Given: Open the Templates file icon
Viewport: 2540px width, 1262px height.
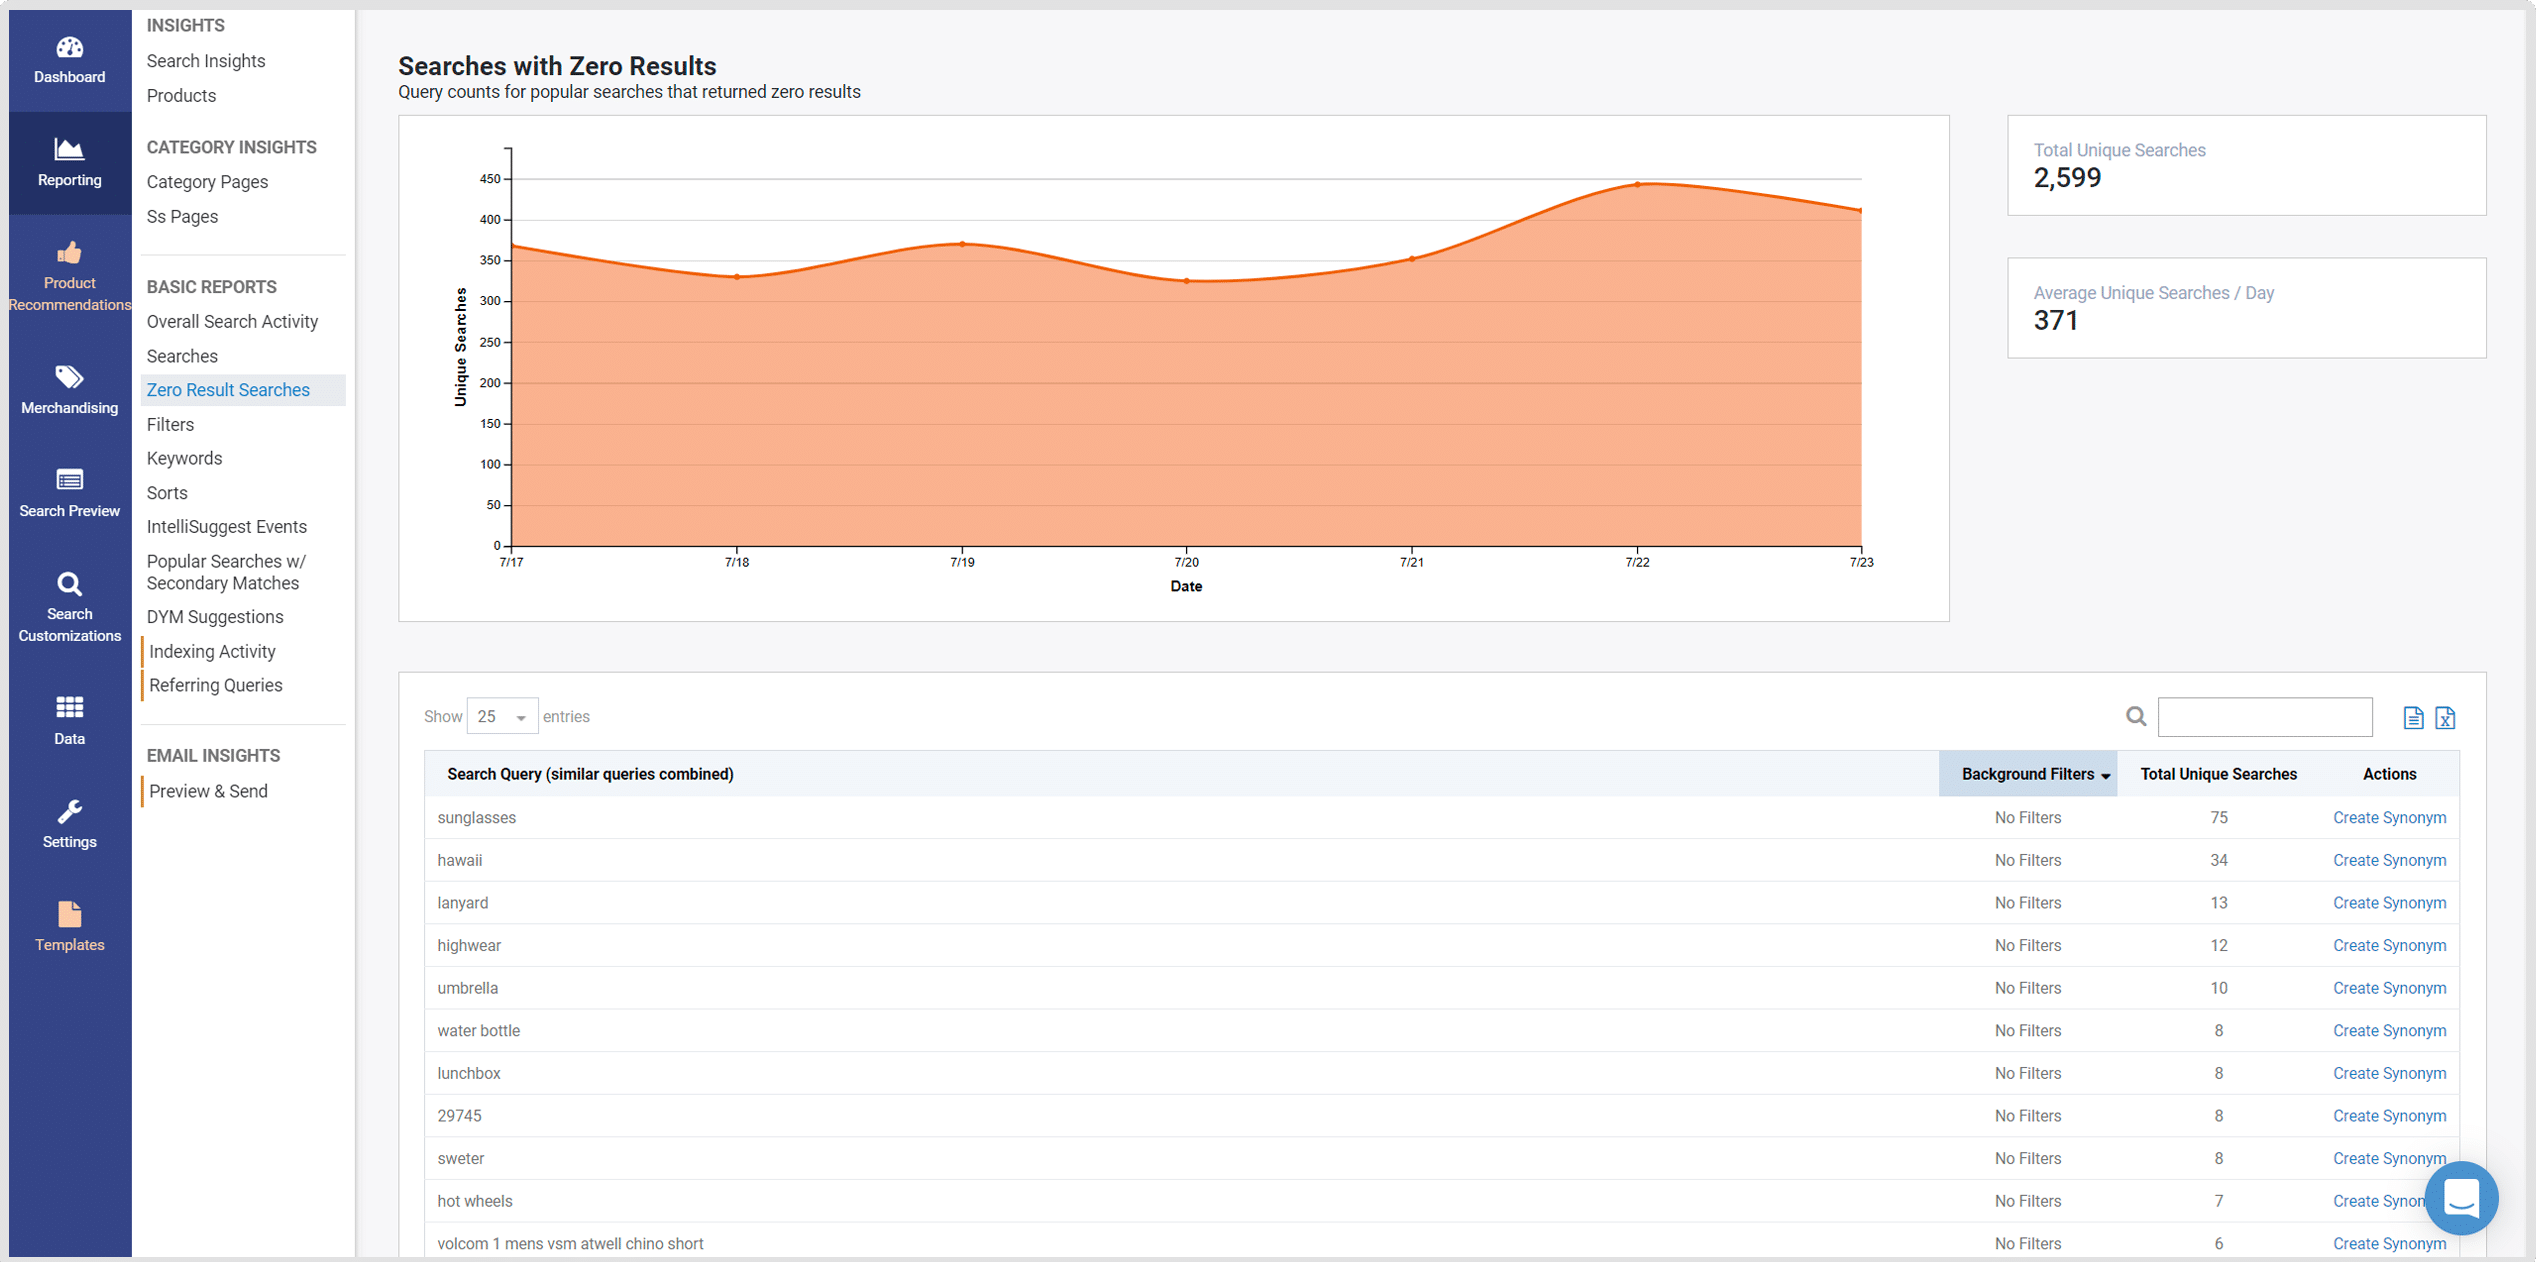Looking at the screenshot, I should click(69, 914).
